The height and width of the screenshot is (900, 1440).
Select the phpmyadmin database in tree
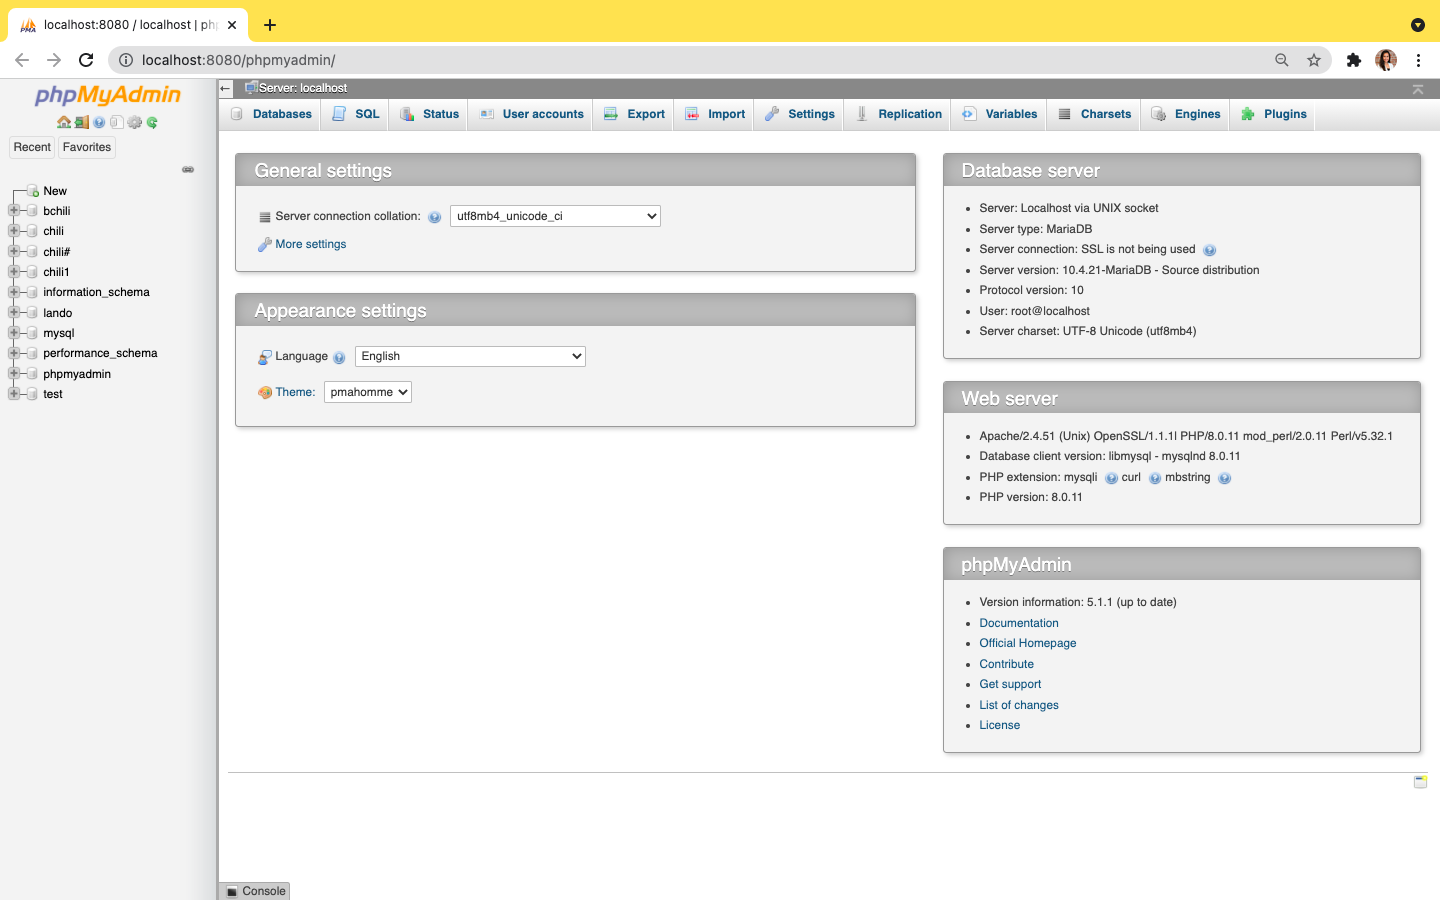pos(77,374)
